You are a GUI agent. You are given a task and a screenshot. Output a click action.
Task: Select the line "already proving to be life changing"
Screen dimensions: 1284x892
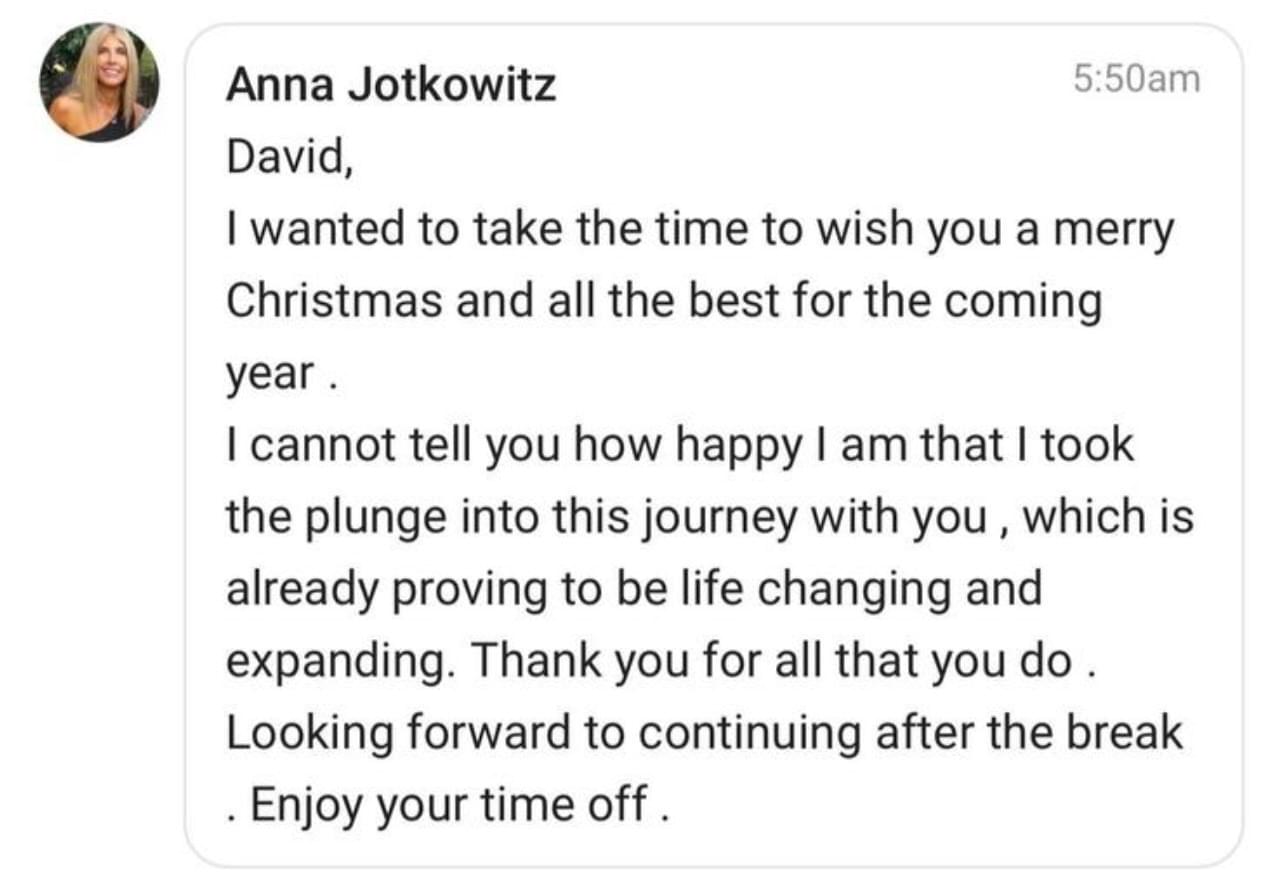[634, 590]
